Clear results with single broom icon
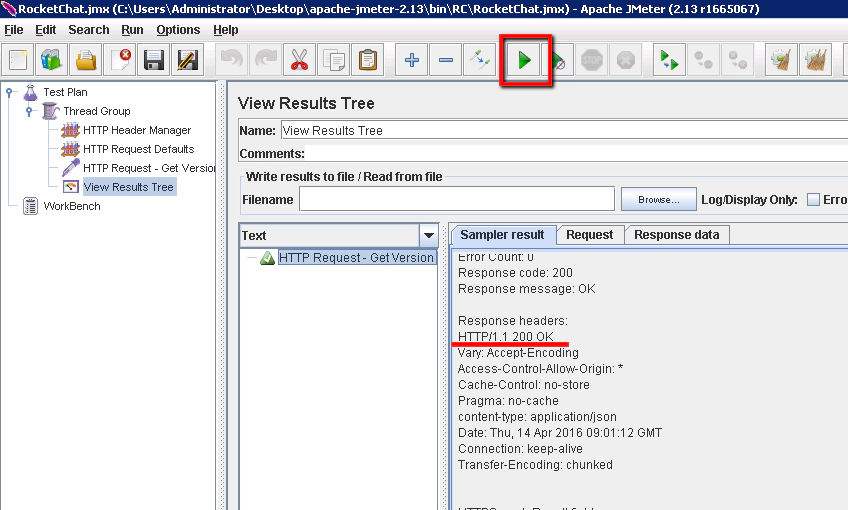 [781, 59]
